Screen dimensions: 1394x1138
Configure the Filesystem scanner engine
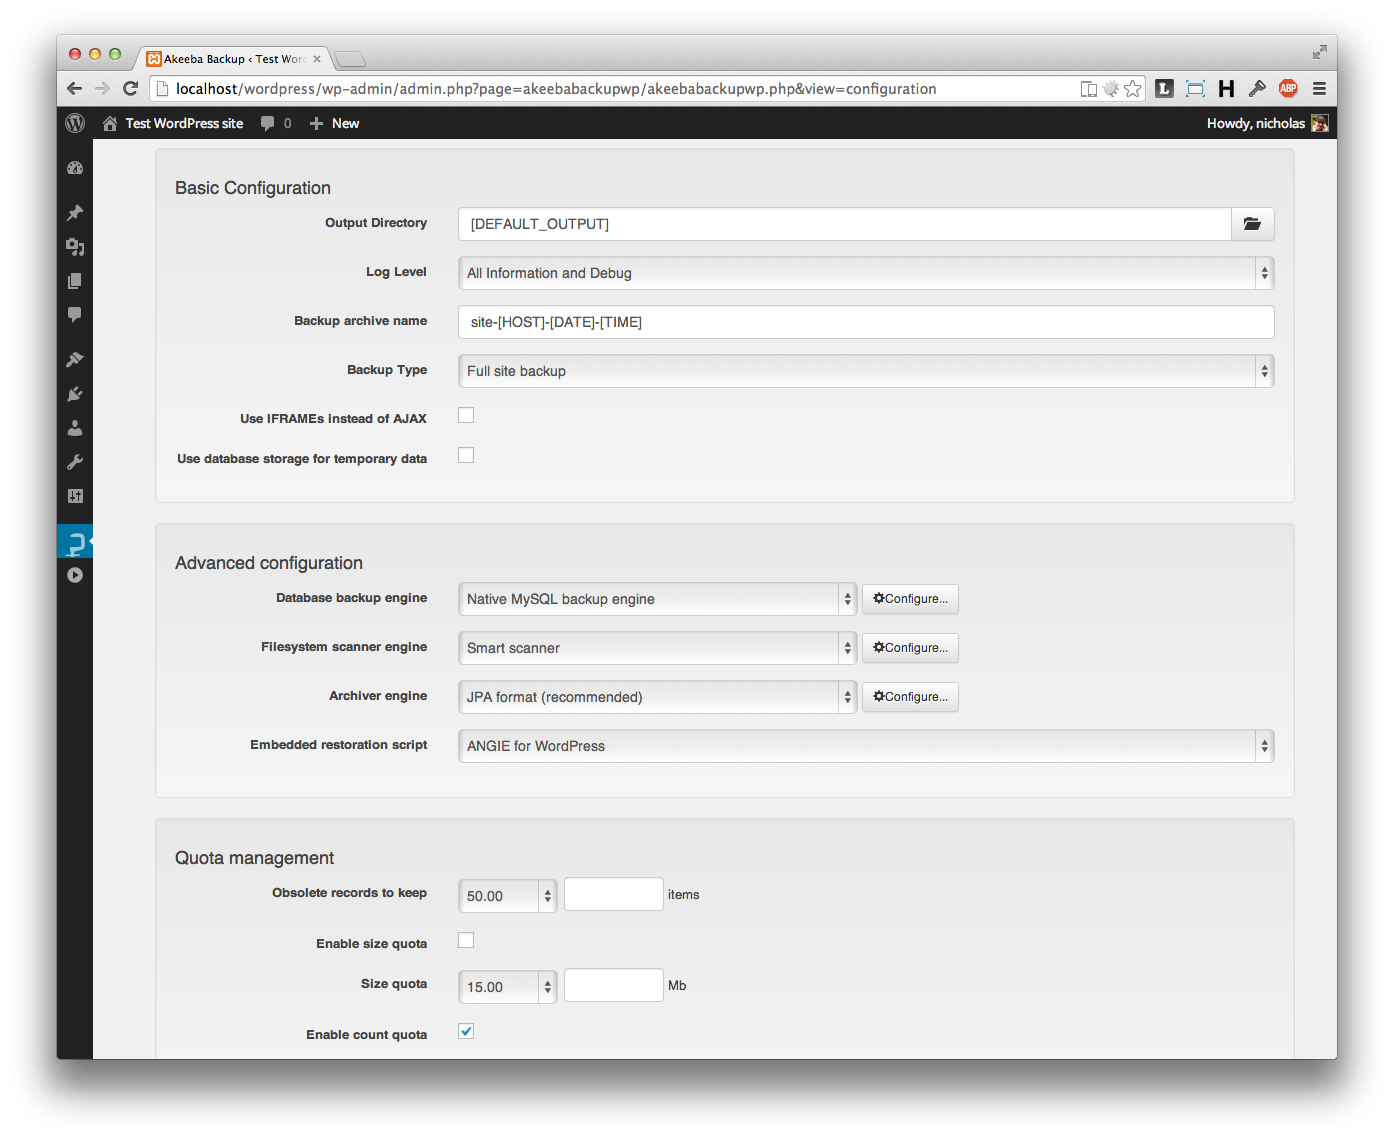[910, 648]
